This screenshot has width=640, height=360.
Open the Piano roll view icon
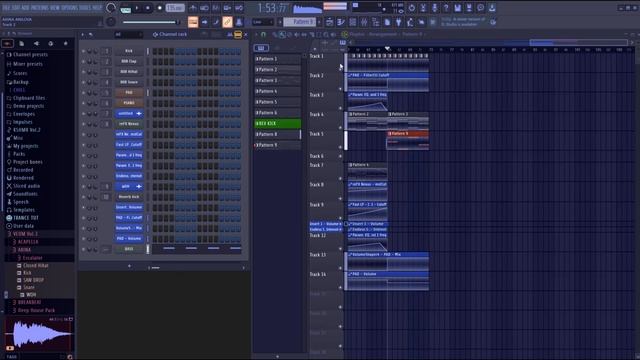point(340,22)
